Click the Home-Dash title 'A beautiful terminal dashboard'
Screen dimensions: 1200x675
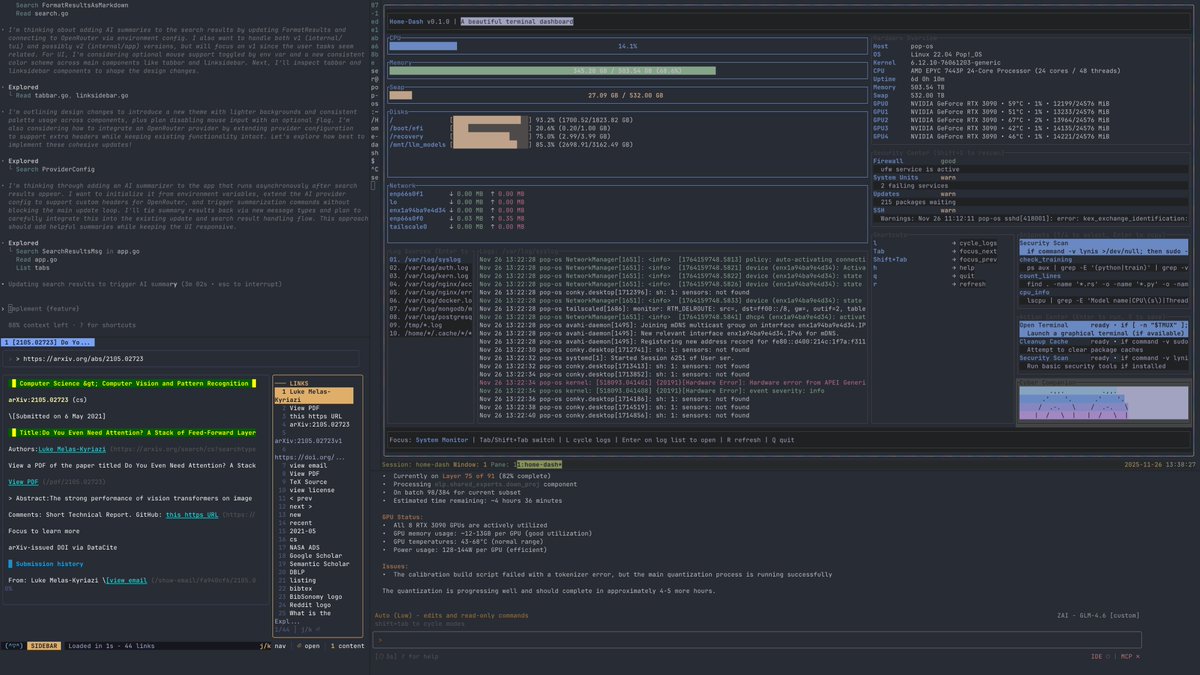click(517, 21)
